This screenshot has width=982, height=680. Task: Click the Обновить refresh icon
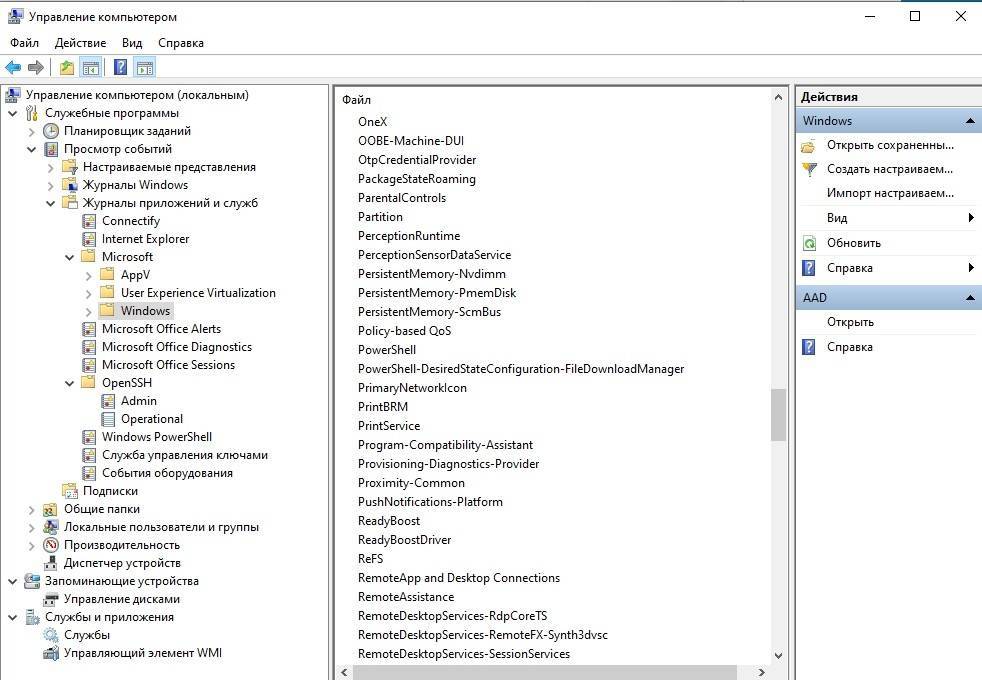tap(810, 243)
